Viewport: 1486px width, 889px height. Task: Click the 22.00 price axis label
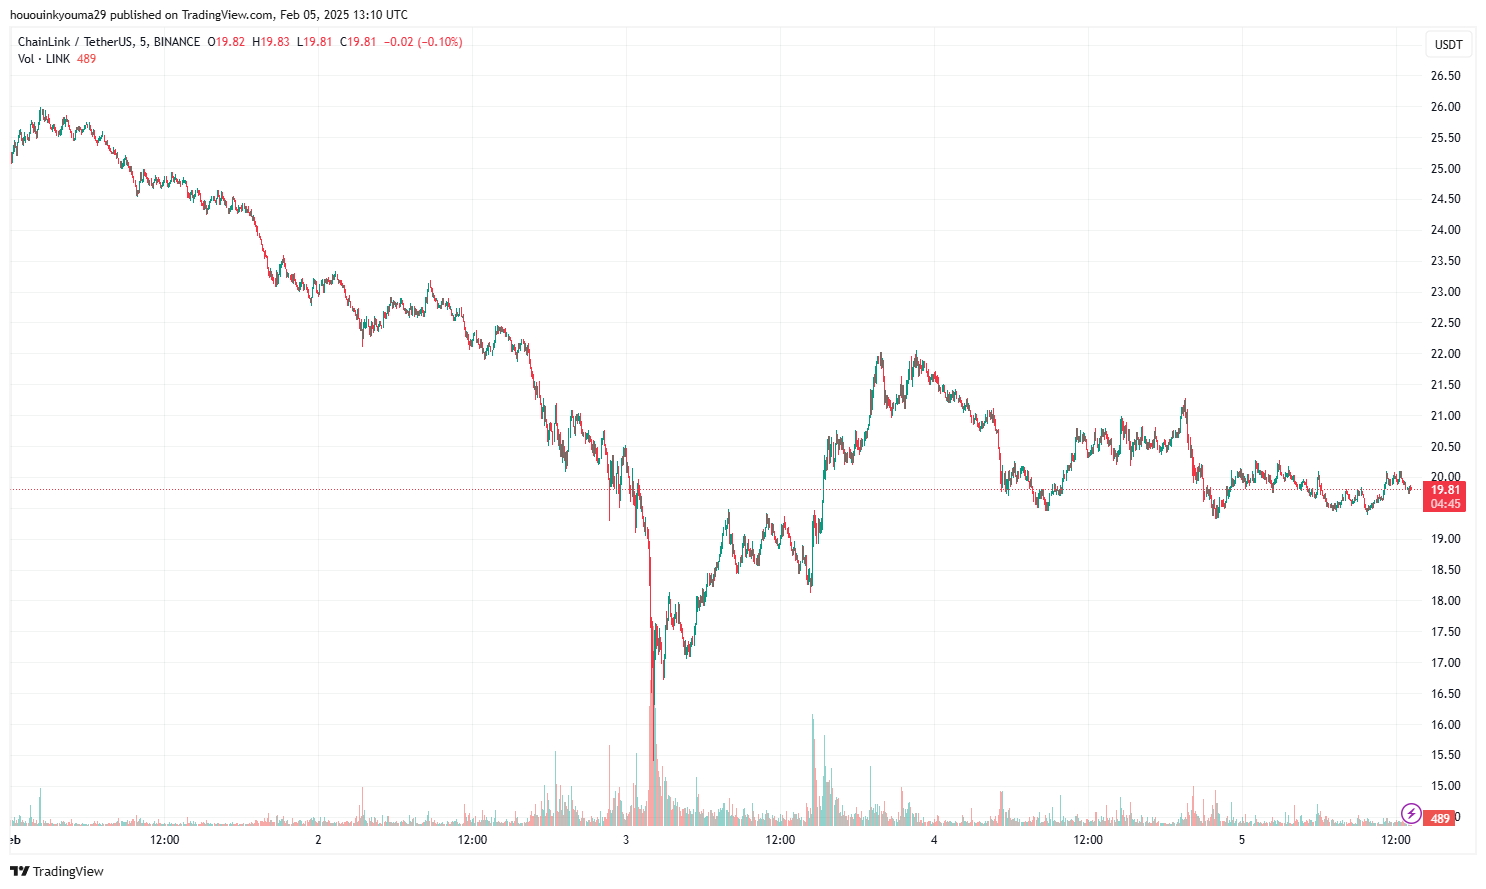1445,354
